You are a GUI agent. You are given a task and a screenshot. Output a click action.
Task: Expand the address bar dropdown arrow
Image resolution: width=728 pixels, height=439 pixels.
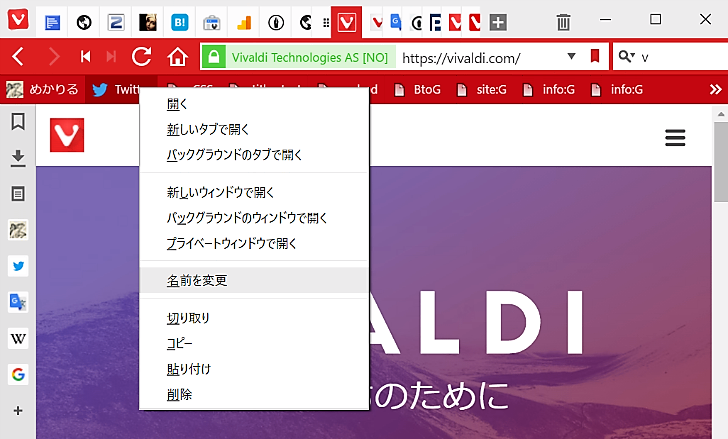572,56
